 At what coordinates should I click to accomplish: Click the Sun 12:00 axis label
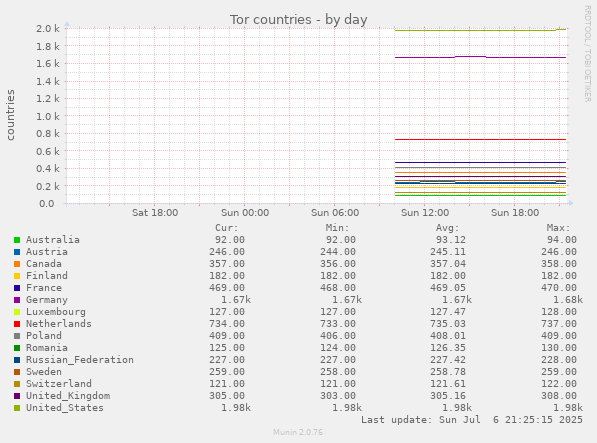click(x=425, y=213)
